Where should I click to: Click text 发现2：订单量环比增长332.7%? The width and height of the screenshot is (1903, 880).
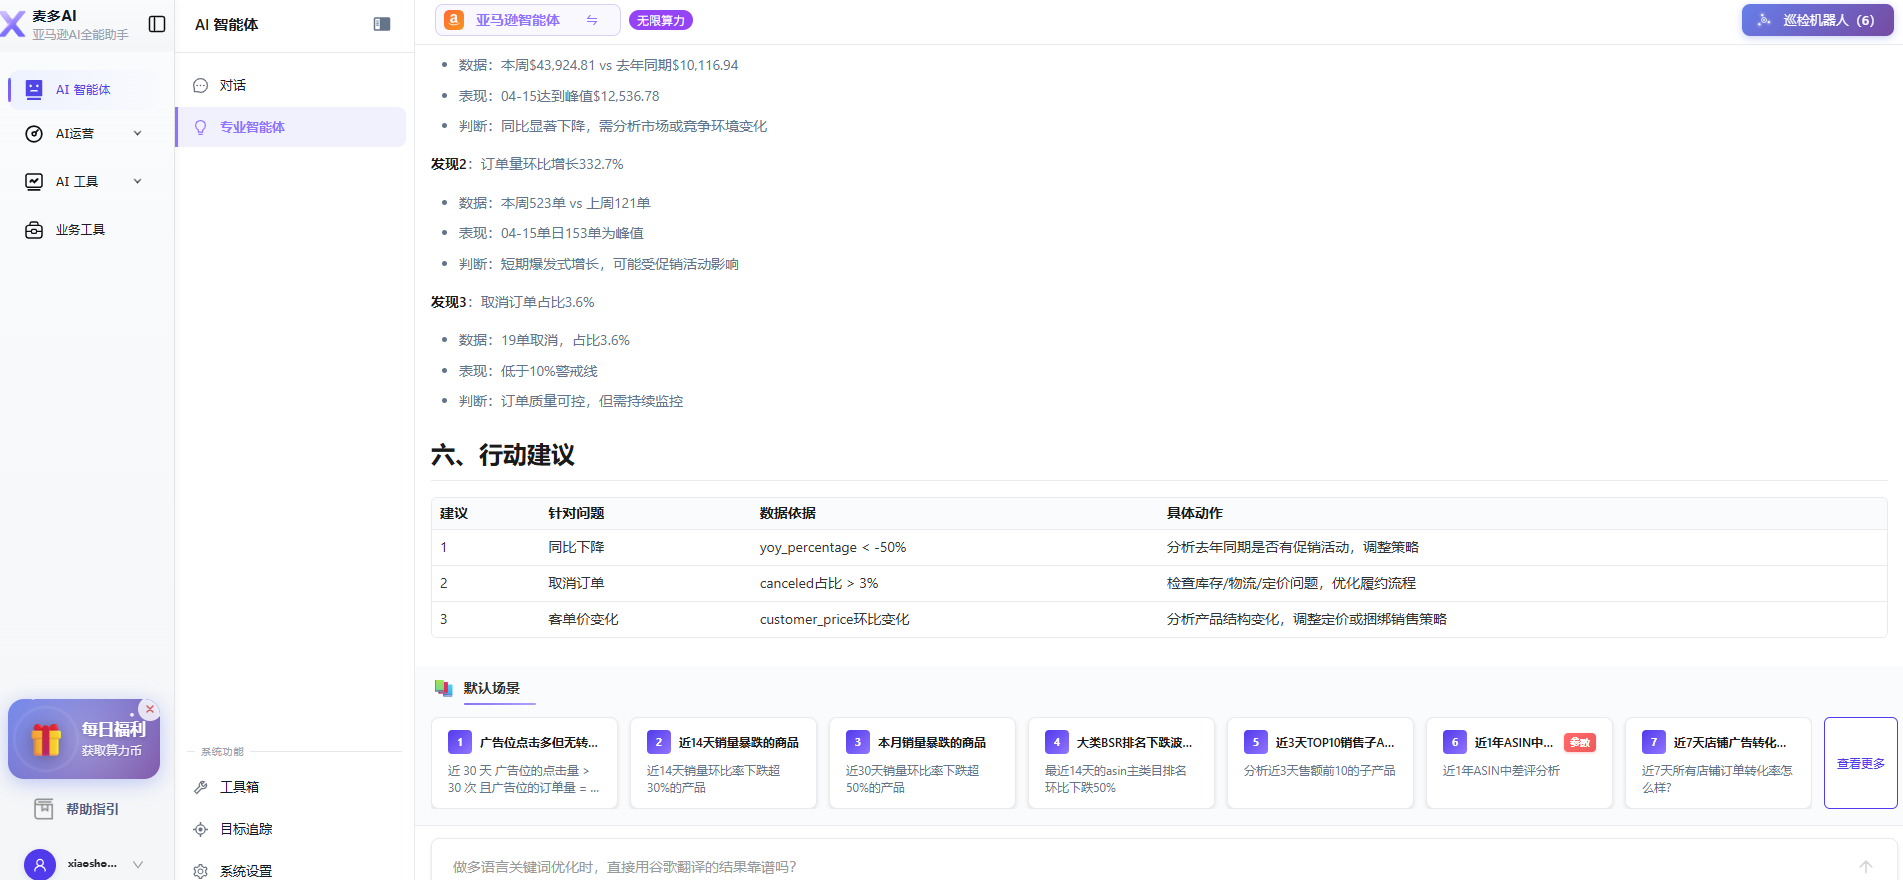527,164
